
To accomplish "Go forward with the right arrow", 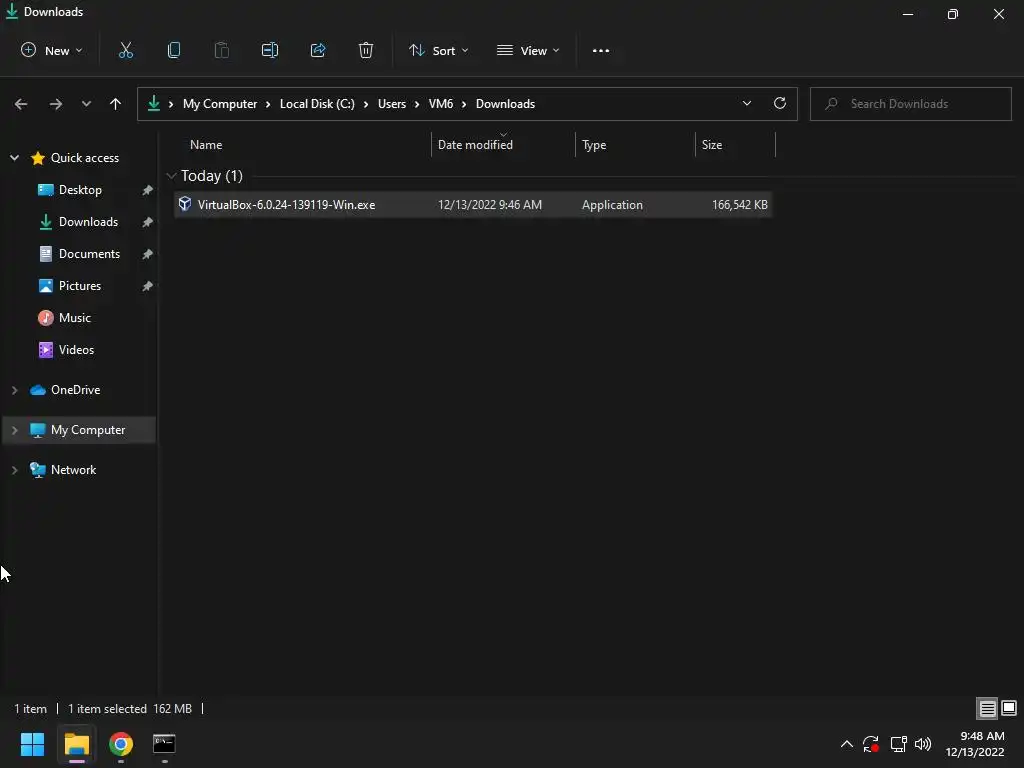I will (56, 104).
